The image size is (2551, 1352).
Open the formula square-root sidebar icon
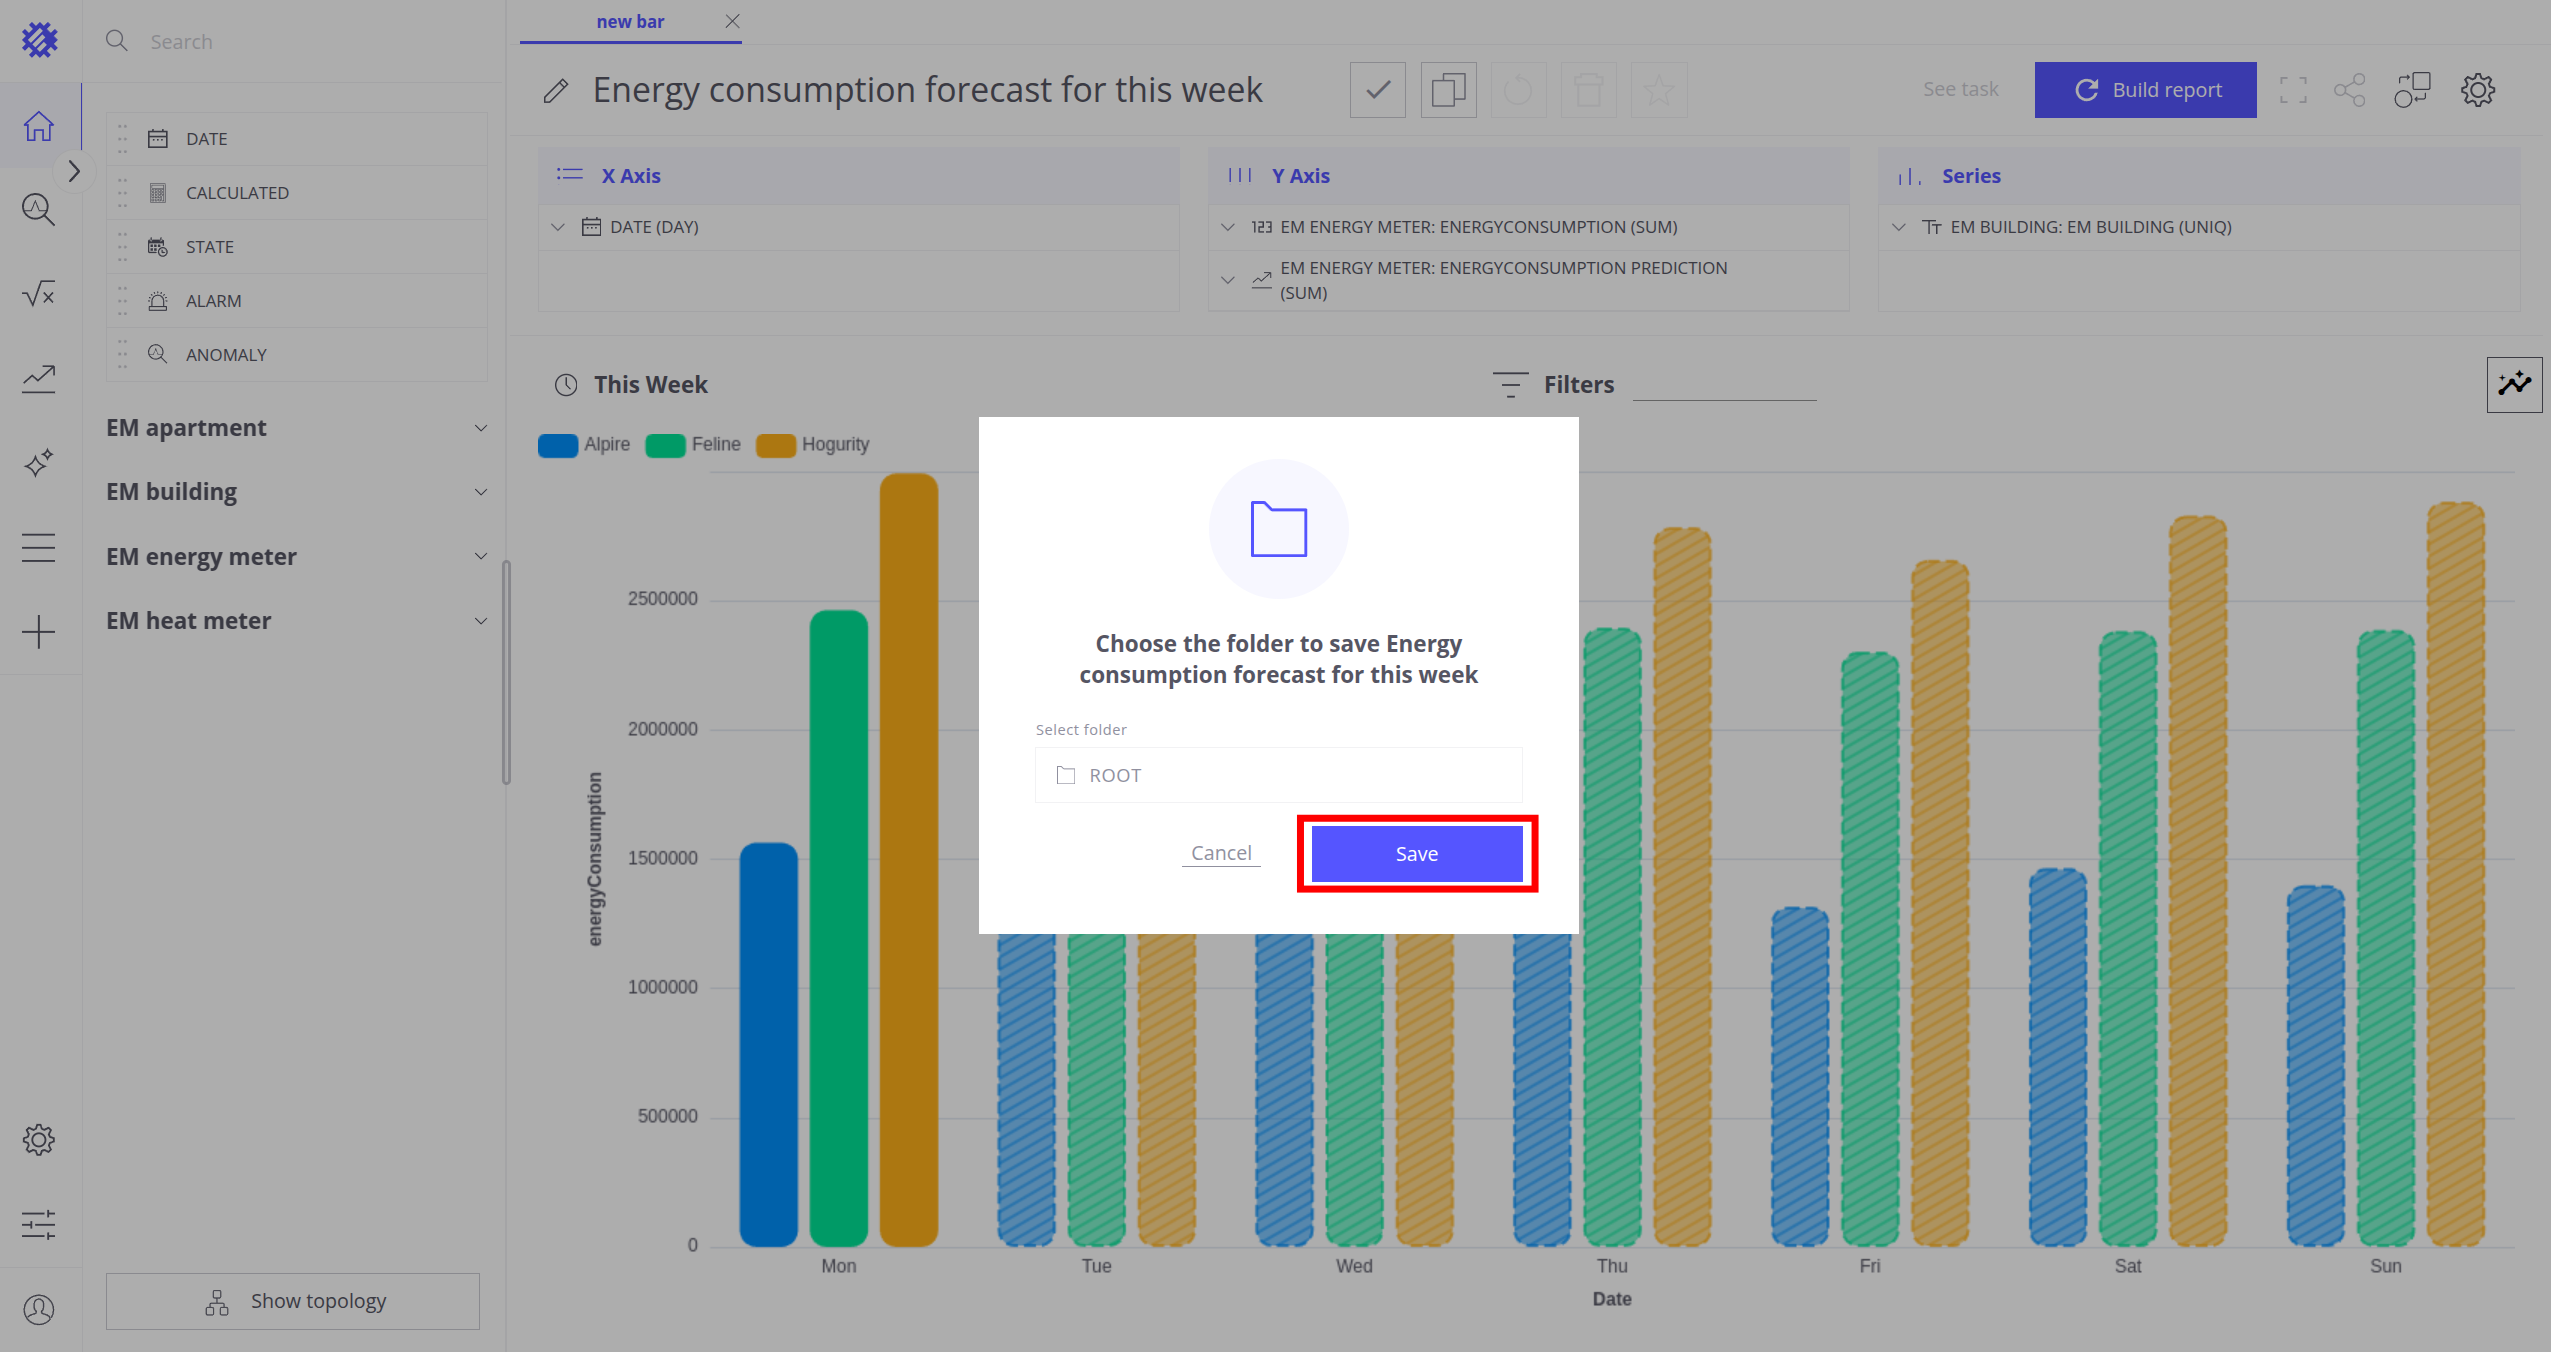tap(39, 294)
